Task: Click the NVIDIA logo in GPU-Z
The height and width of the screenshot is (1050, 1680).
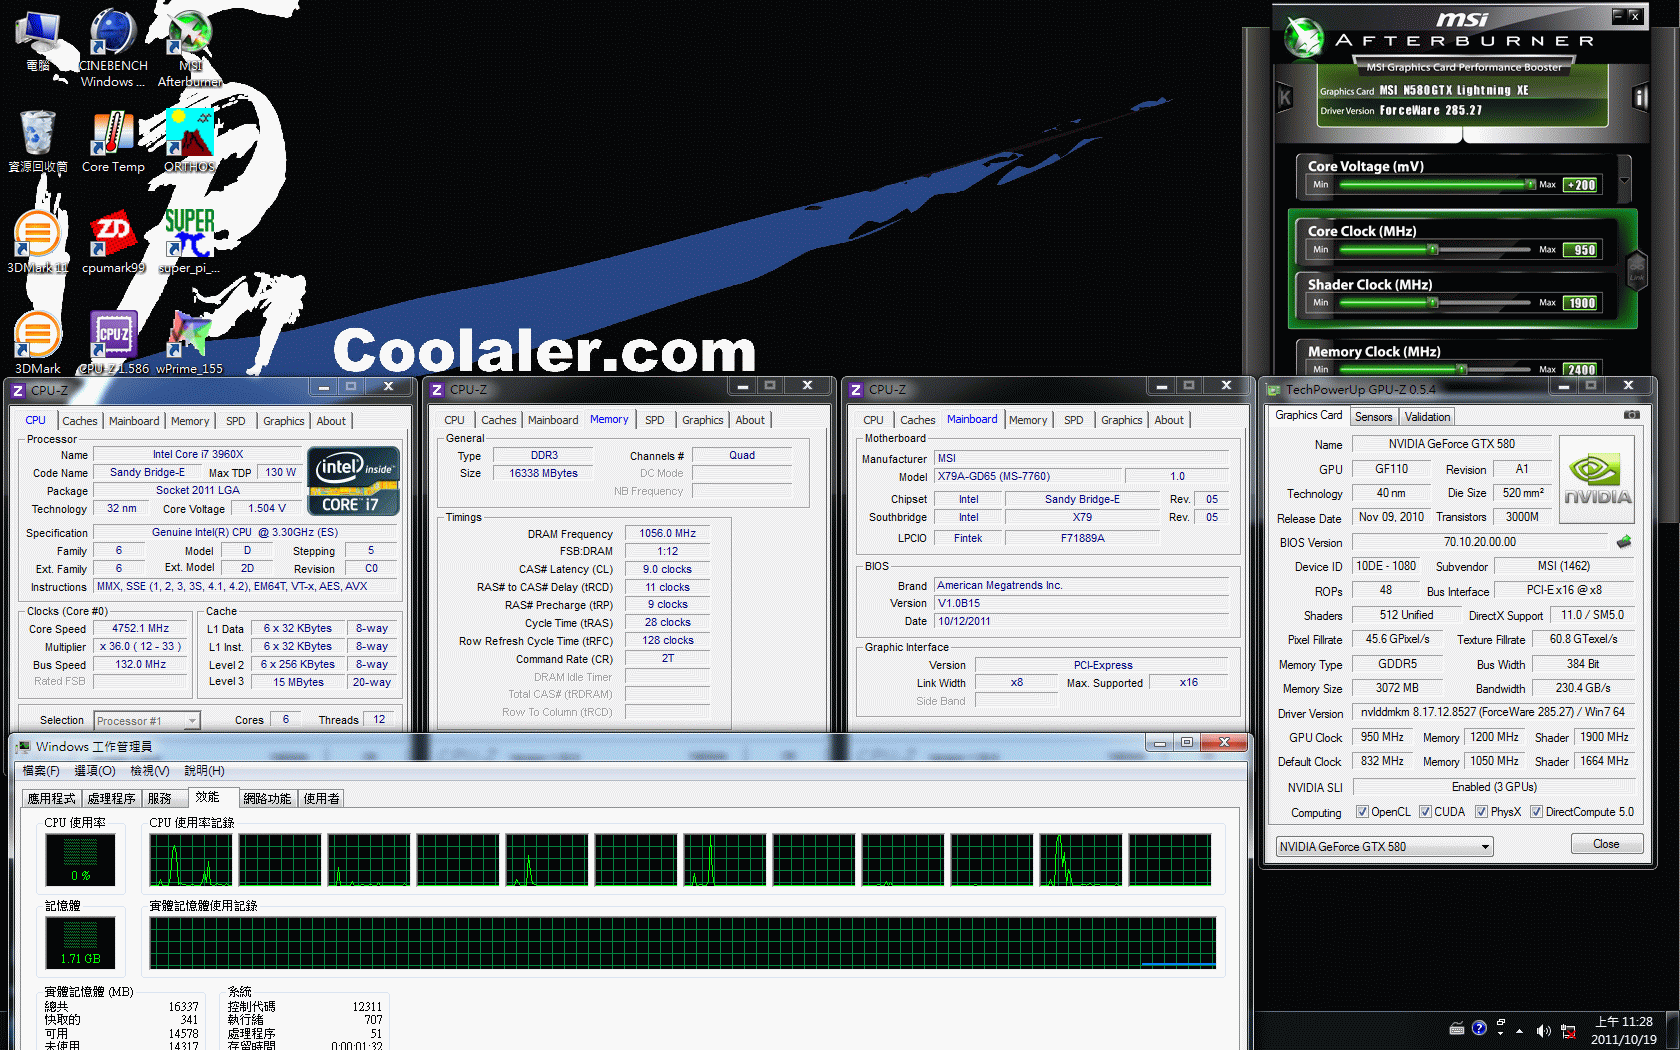Action: (x=1597, y=480)
